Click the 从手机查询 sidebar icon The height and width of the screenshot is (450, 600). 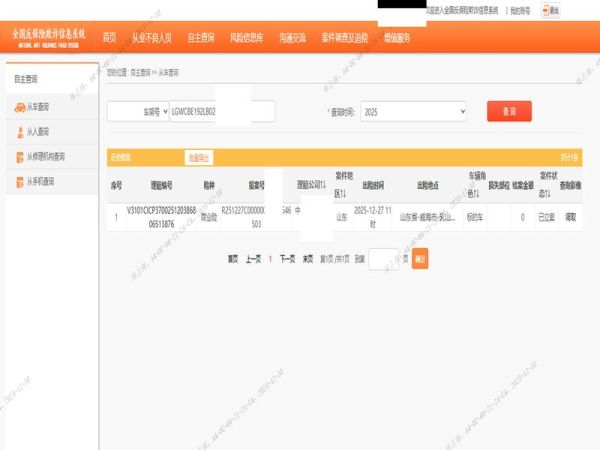tap(18, 182)
